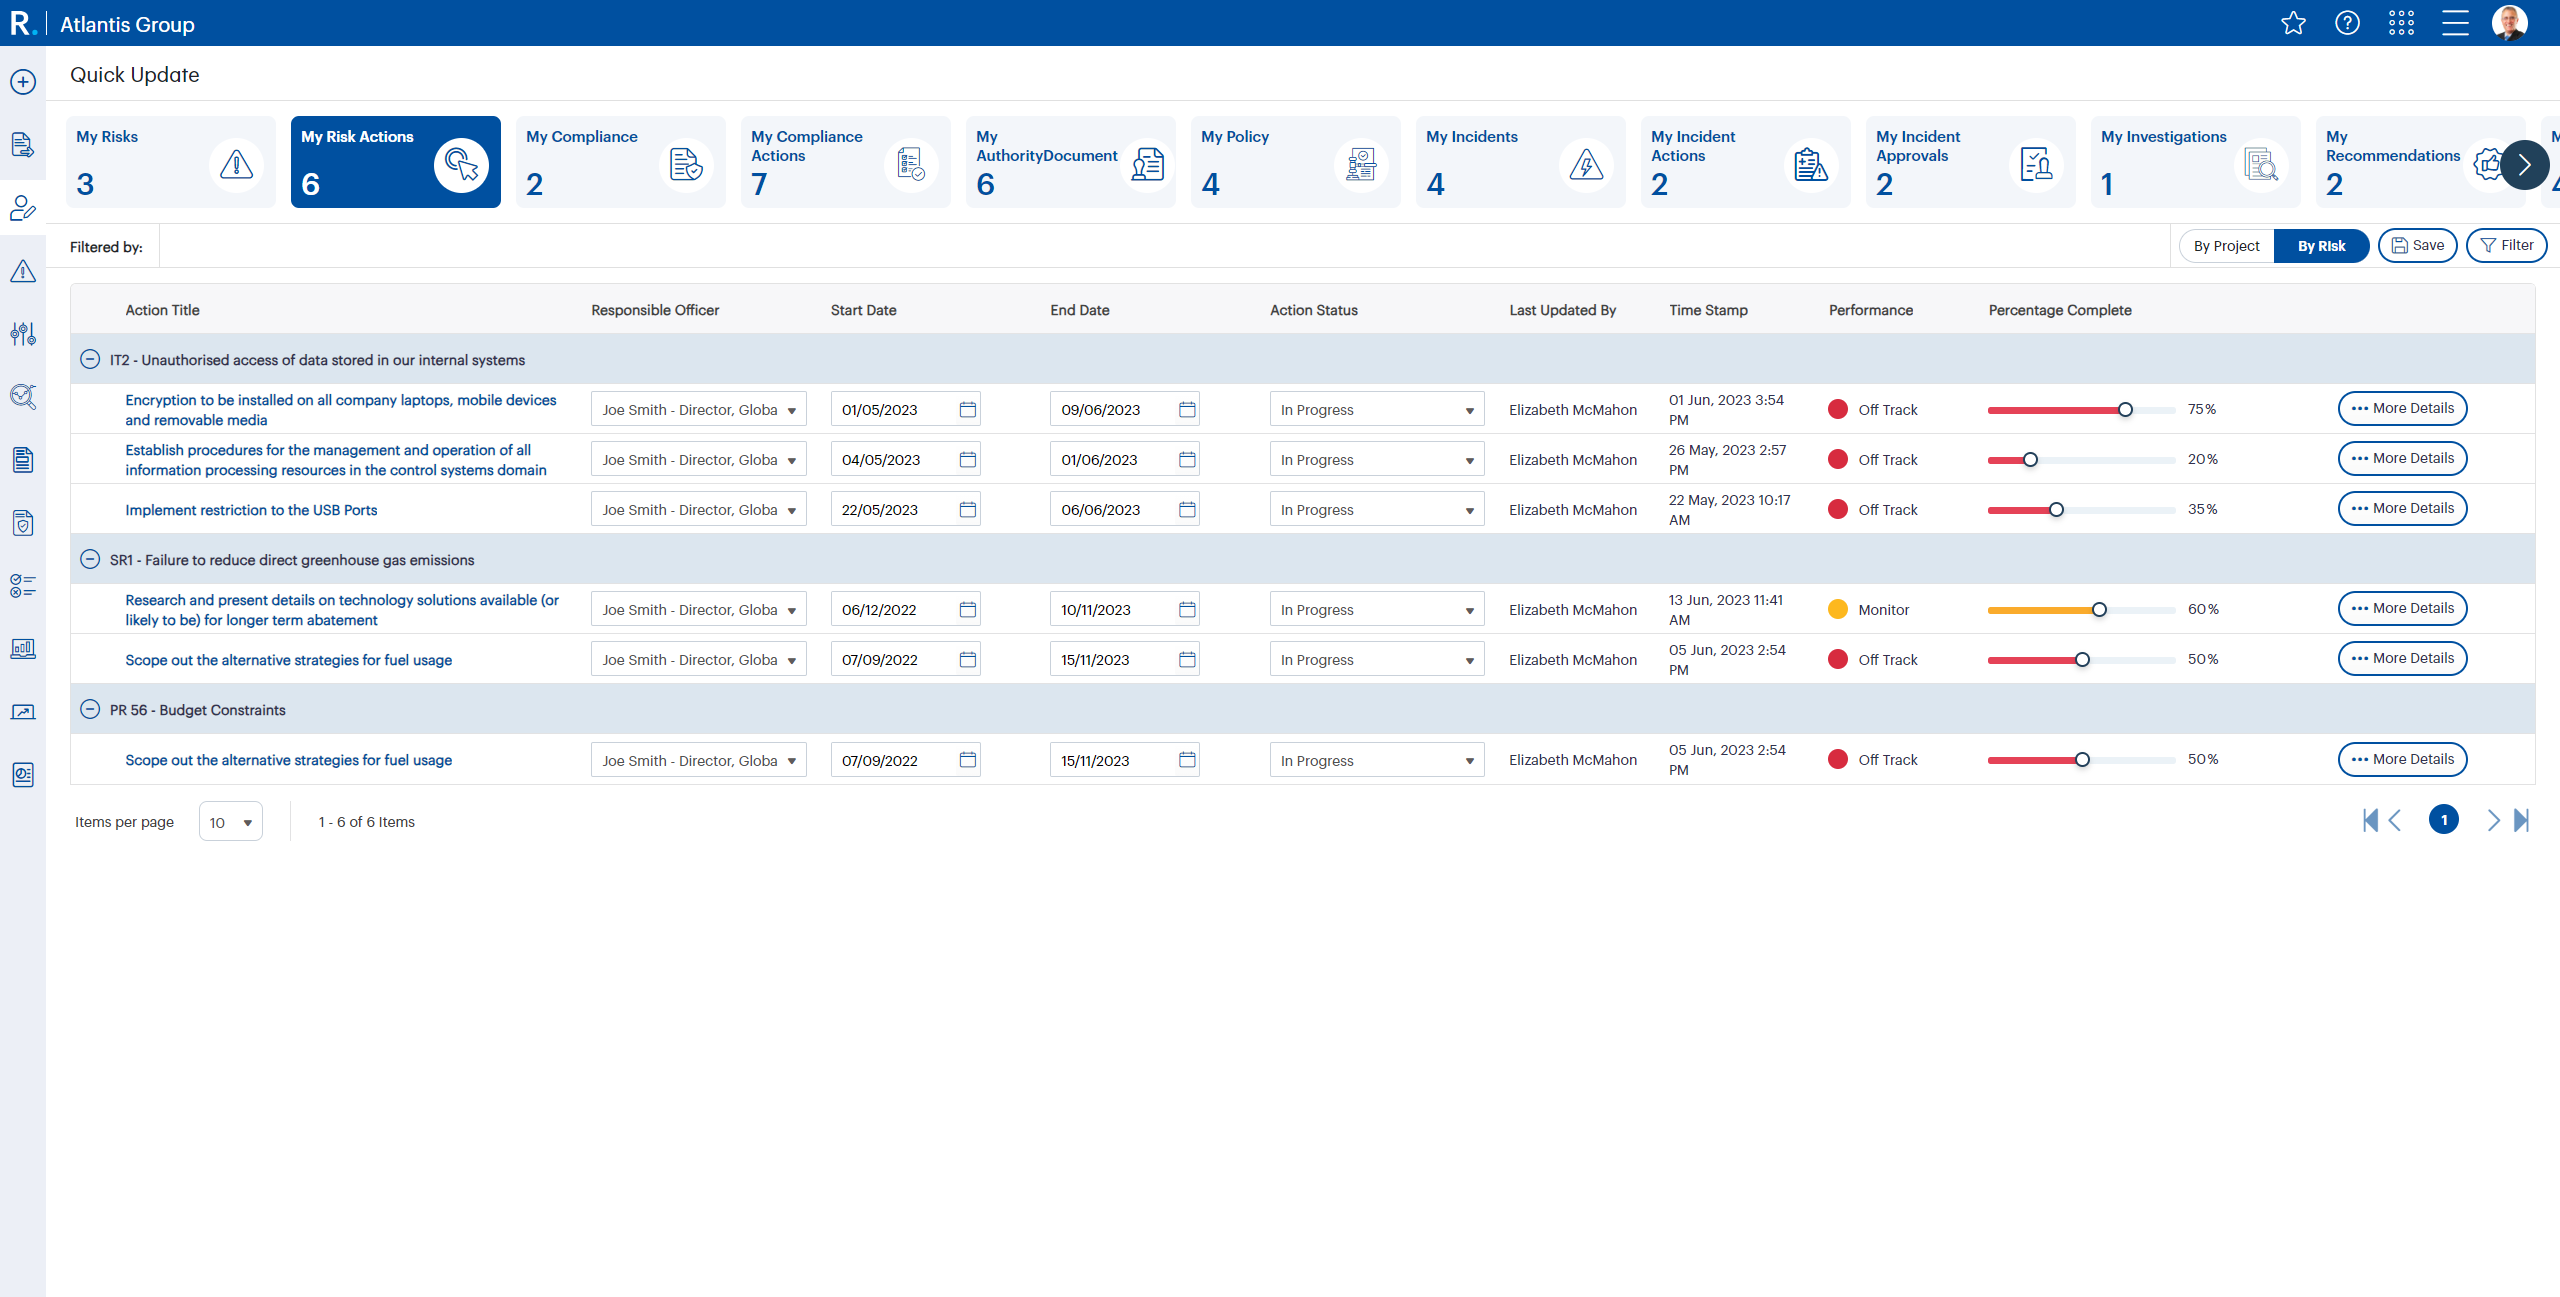Go to last page pagination icon
Viewport: 2560px width, 1297px height.
click(x=2521, y=821)
